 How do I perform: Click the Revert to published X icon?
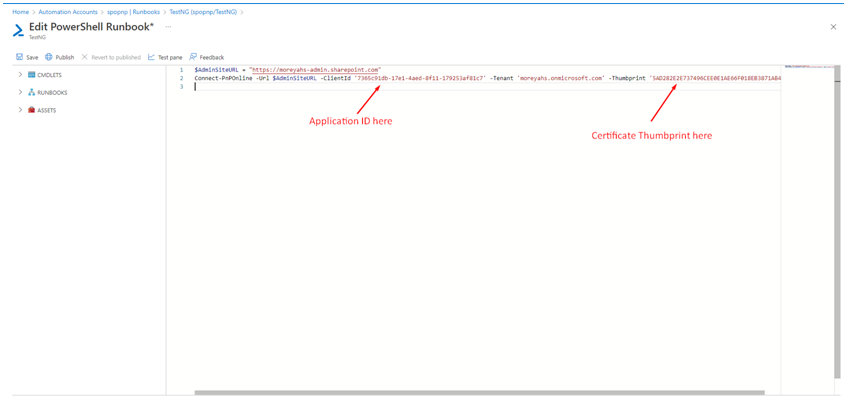click(x=84, y=57)
